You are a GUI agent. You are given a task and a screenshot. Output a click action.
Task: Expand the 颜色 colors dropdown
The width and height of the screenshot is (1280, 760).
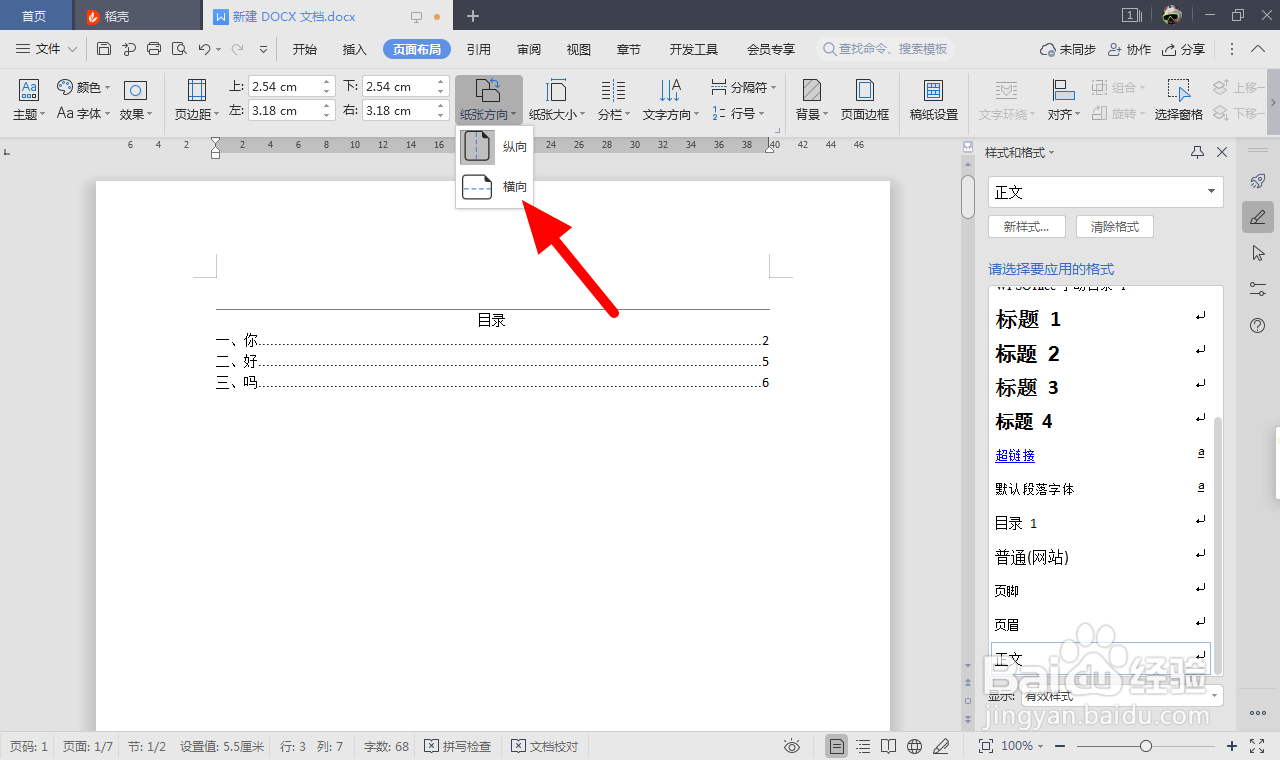pos(107,88)
